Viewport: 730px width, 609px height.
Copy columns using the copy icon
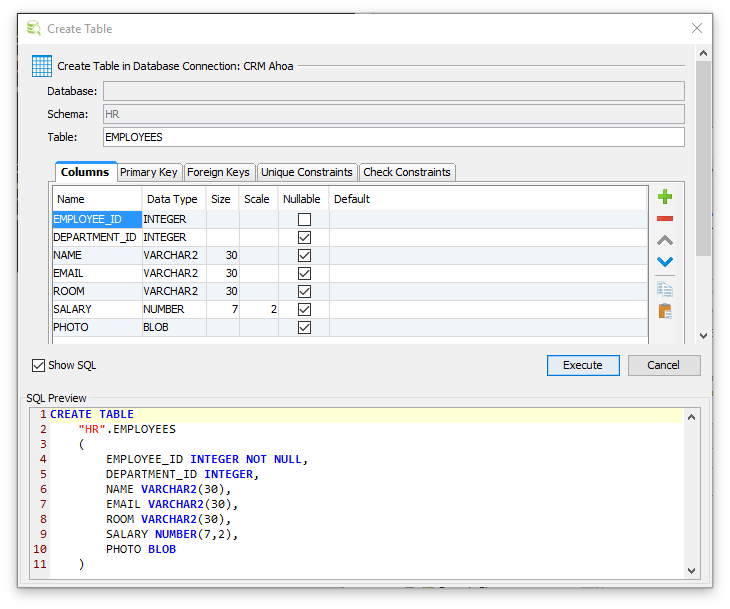[665, 289]
